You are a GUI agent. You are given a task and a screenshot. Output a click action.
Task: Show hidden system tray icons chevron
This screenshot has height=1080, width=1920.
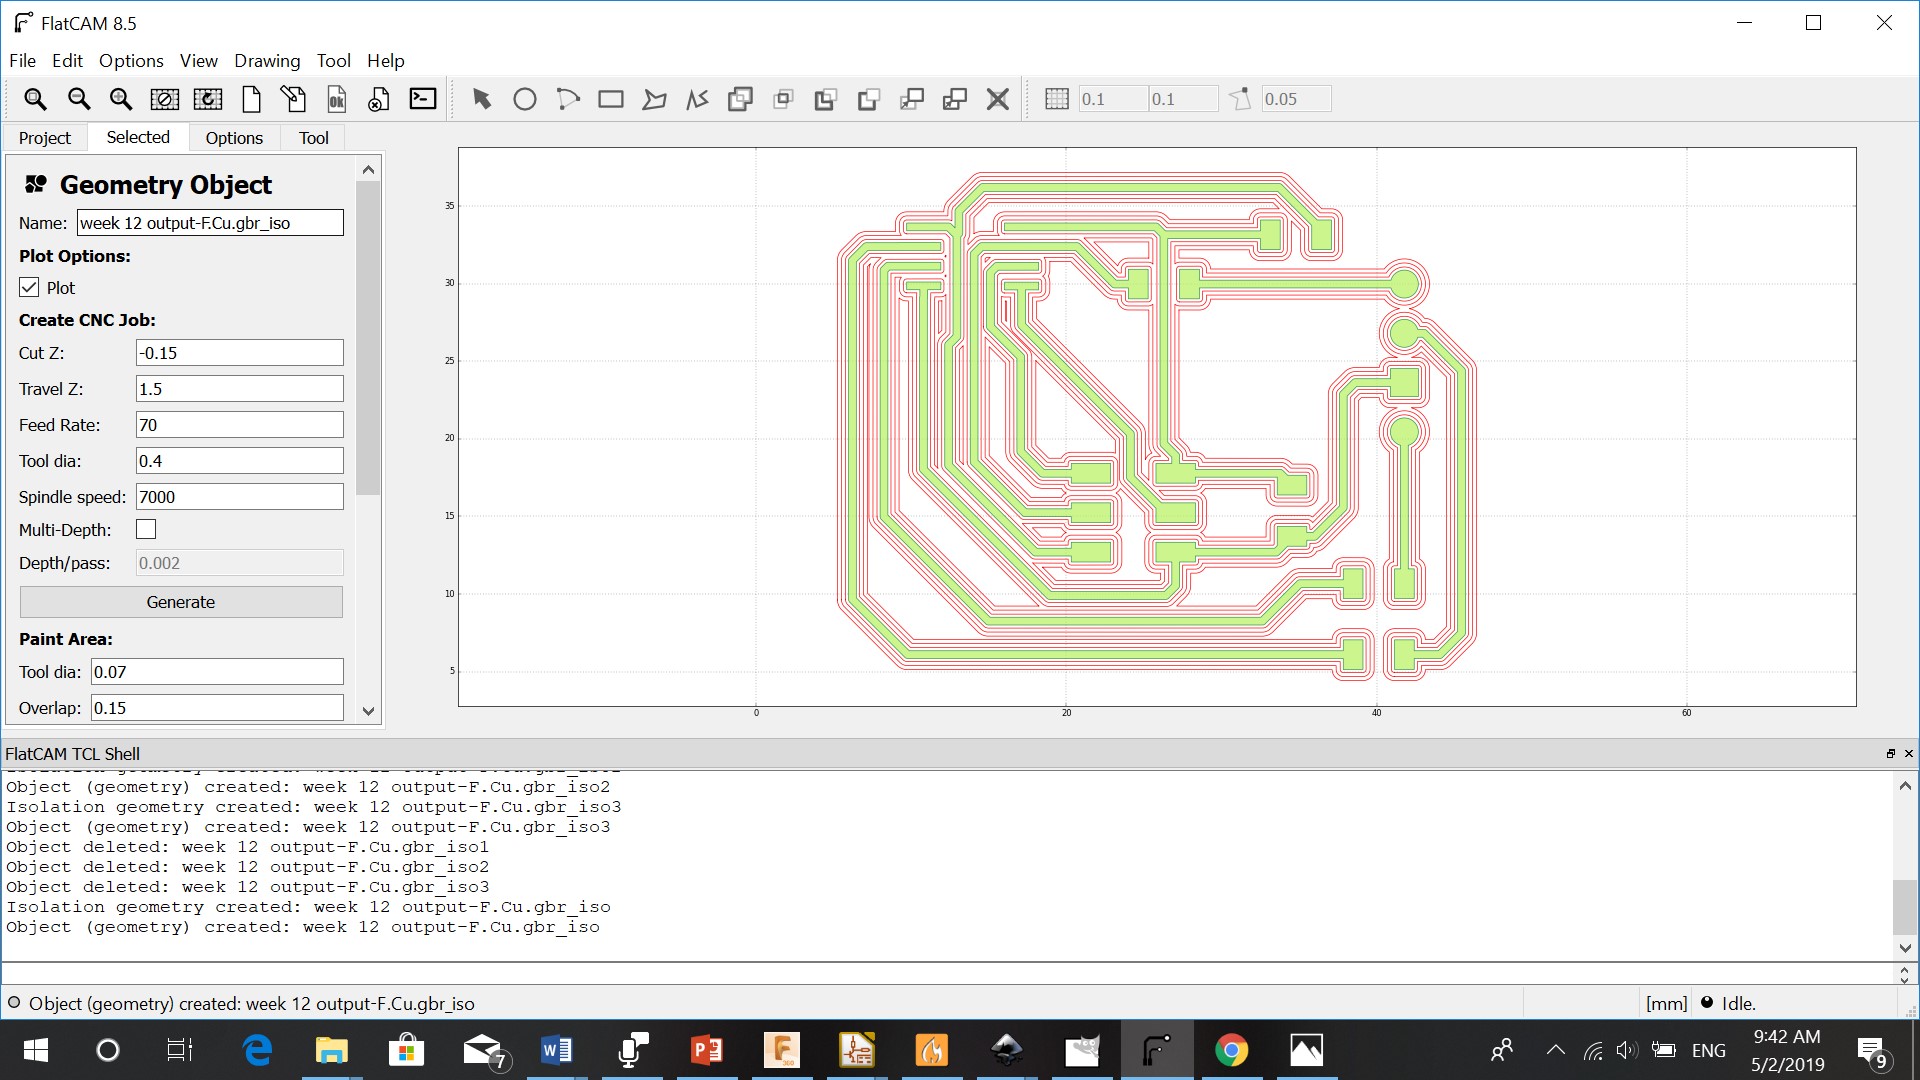pyautogui.click(x=1555, y=1050)
